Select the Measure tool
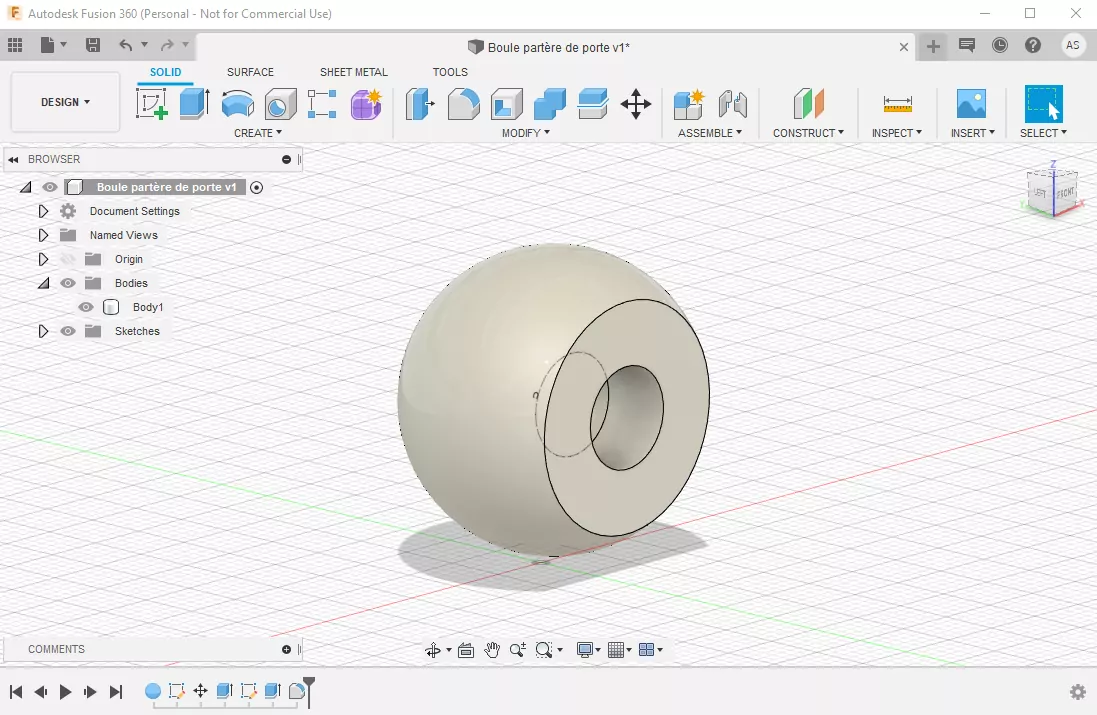 [898, 104]
